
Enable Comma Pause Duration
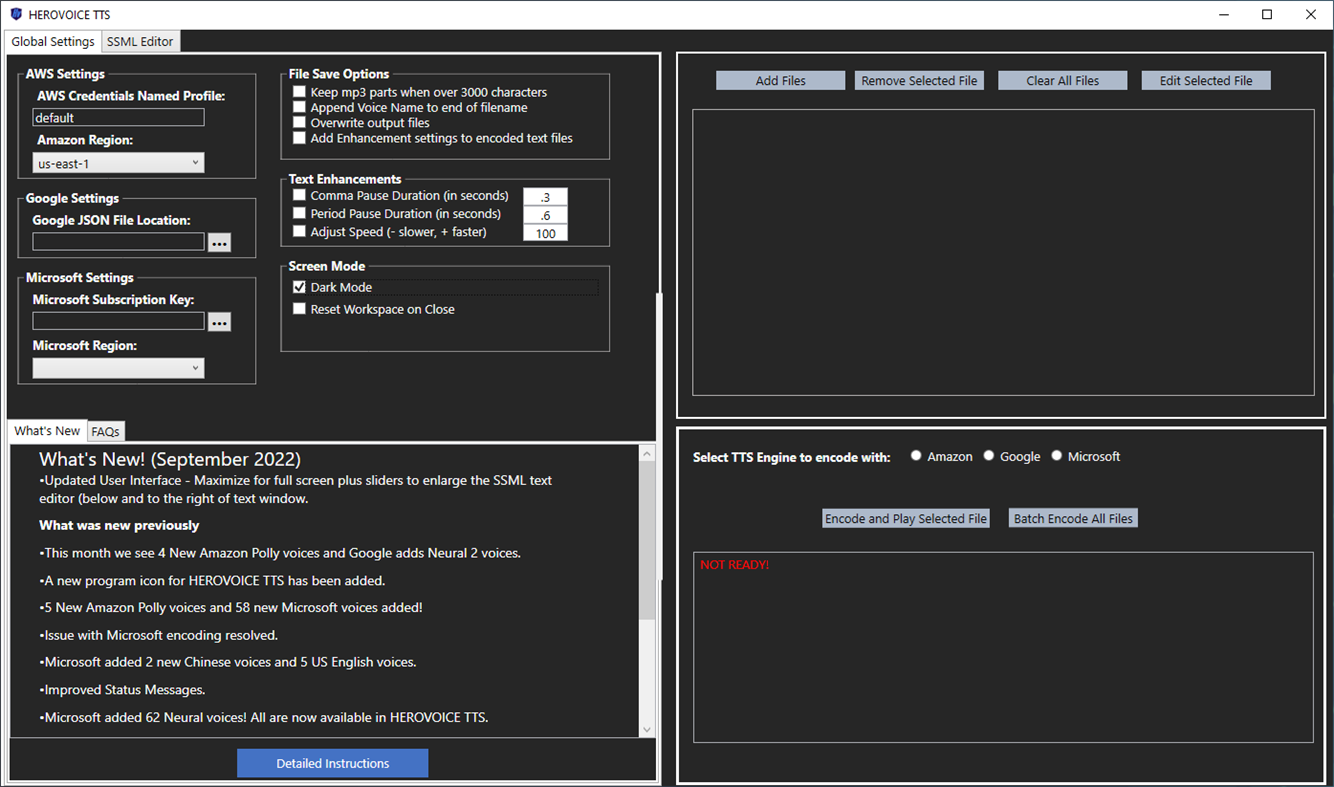point(299,195)
